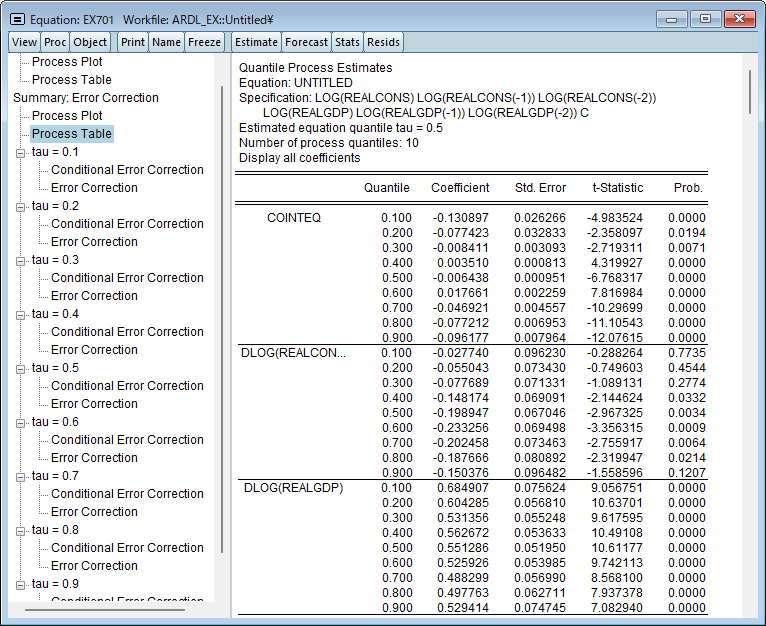Open the Forecast dialog button
766x626 pixels.
306,42
